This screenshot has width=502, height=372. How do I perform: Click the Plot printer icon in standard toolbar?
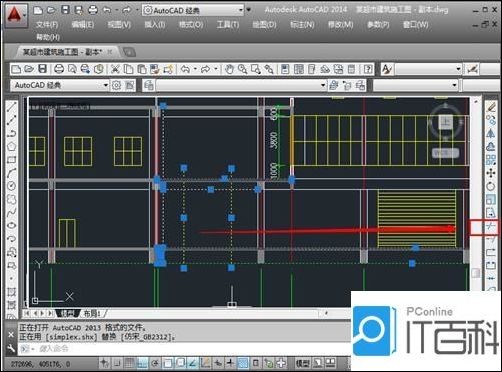[59, 69]
